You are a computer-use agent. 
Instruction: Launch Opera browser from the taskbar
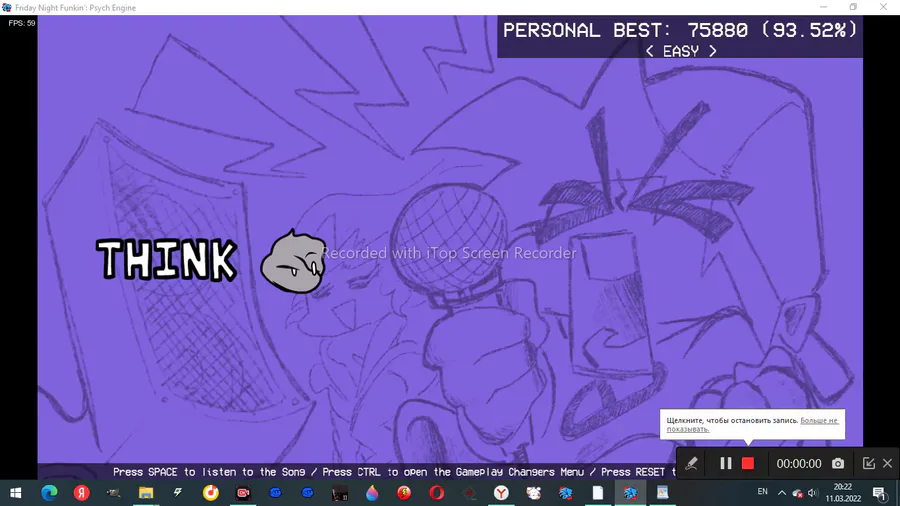tap(437, 493)
